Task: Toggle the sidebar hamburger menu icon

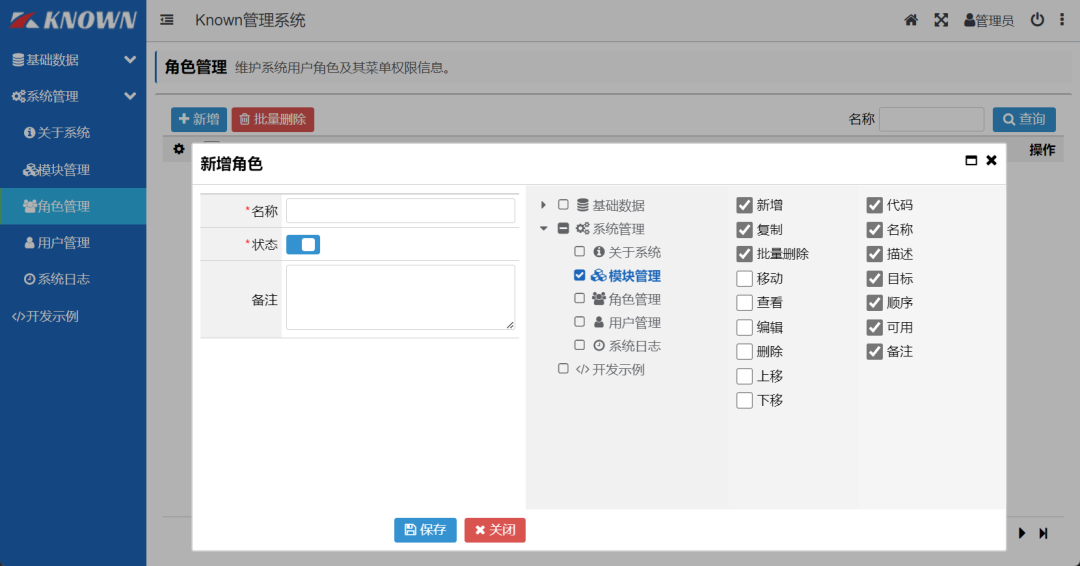Action: 167,20
